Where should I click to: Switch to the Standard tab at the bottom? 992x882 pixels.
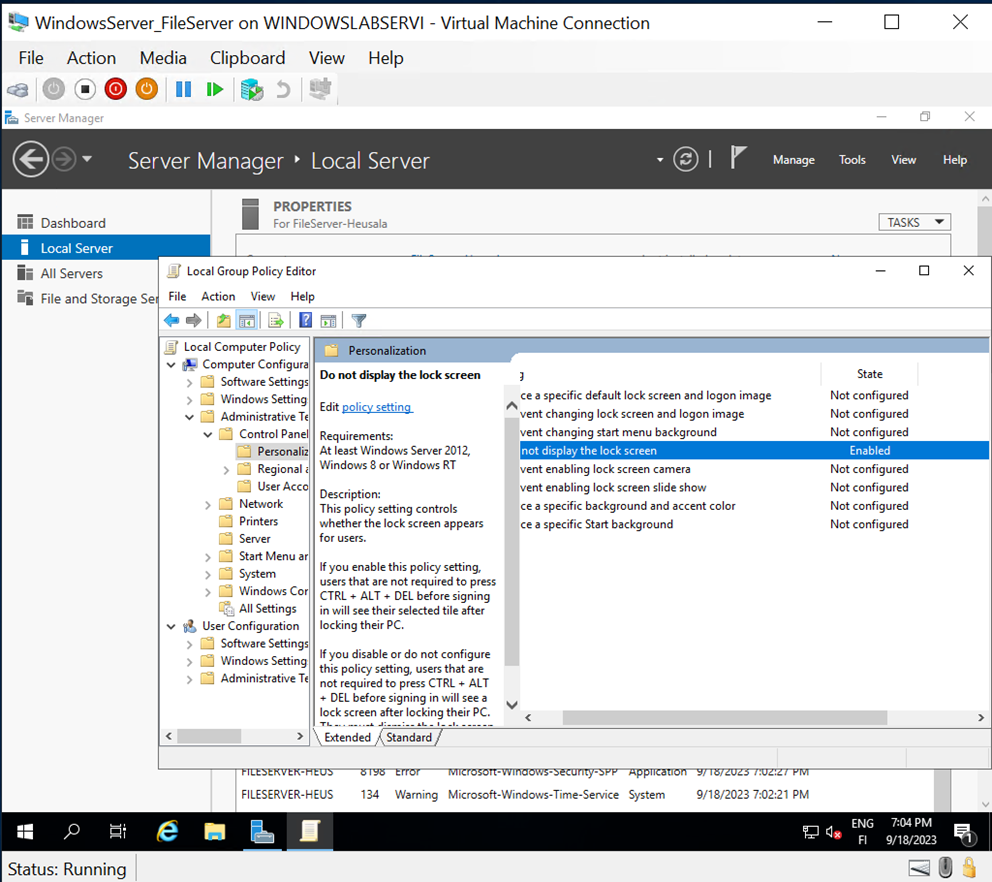pyautogui.click(x=409, y=737)
